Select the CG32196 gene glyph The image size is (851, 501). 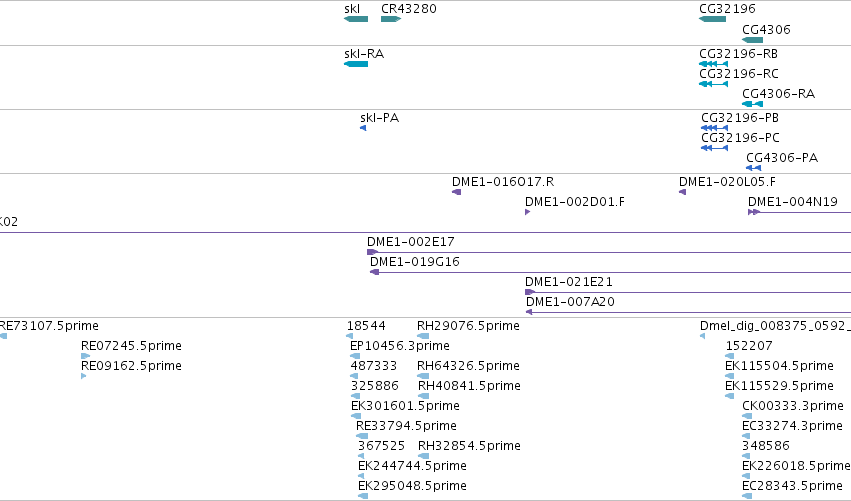(x=713, y=20)
